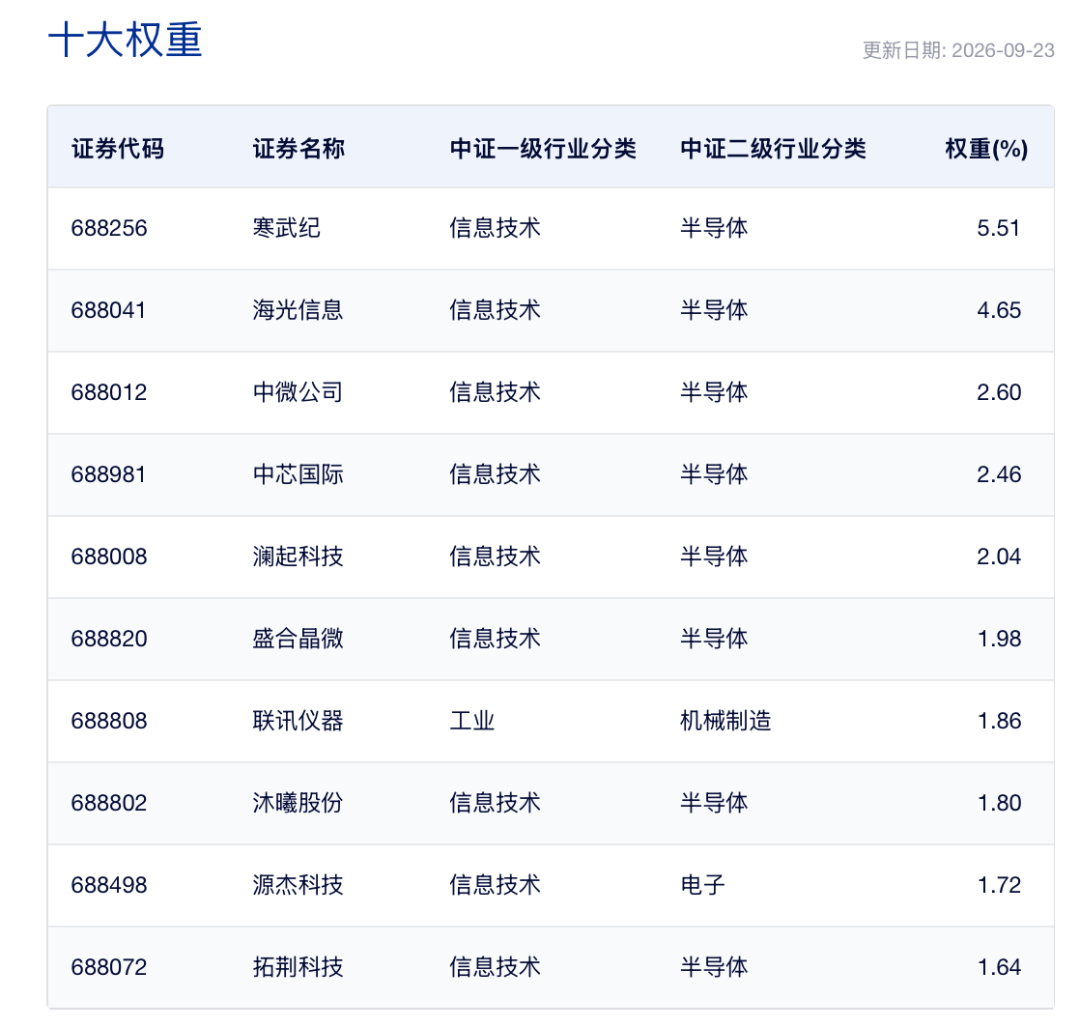Screen dimensions: 1080x1028
Task: Click 半导体 in the 中芯国际 row
Action: (x=714, y=474)
